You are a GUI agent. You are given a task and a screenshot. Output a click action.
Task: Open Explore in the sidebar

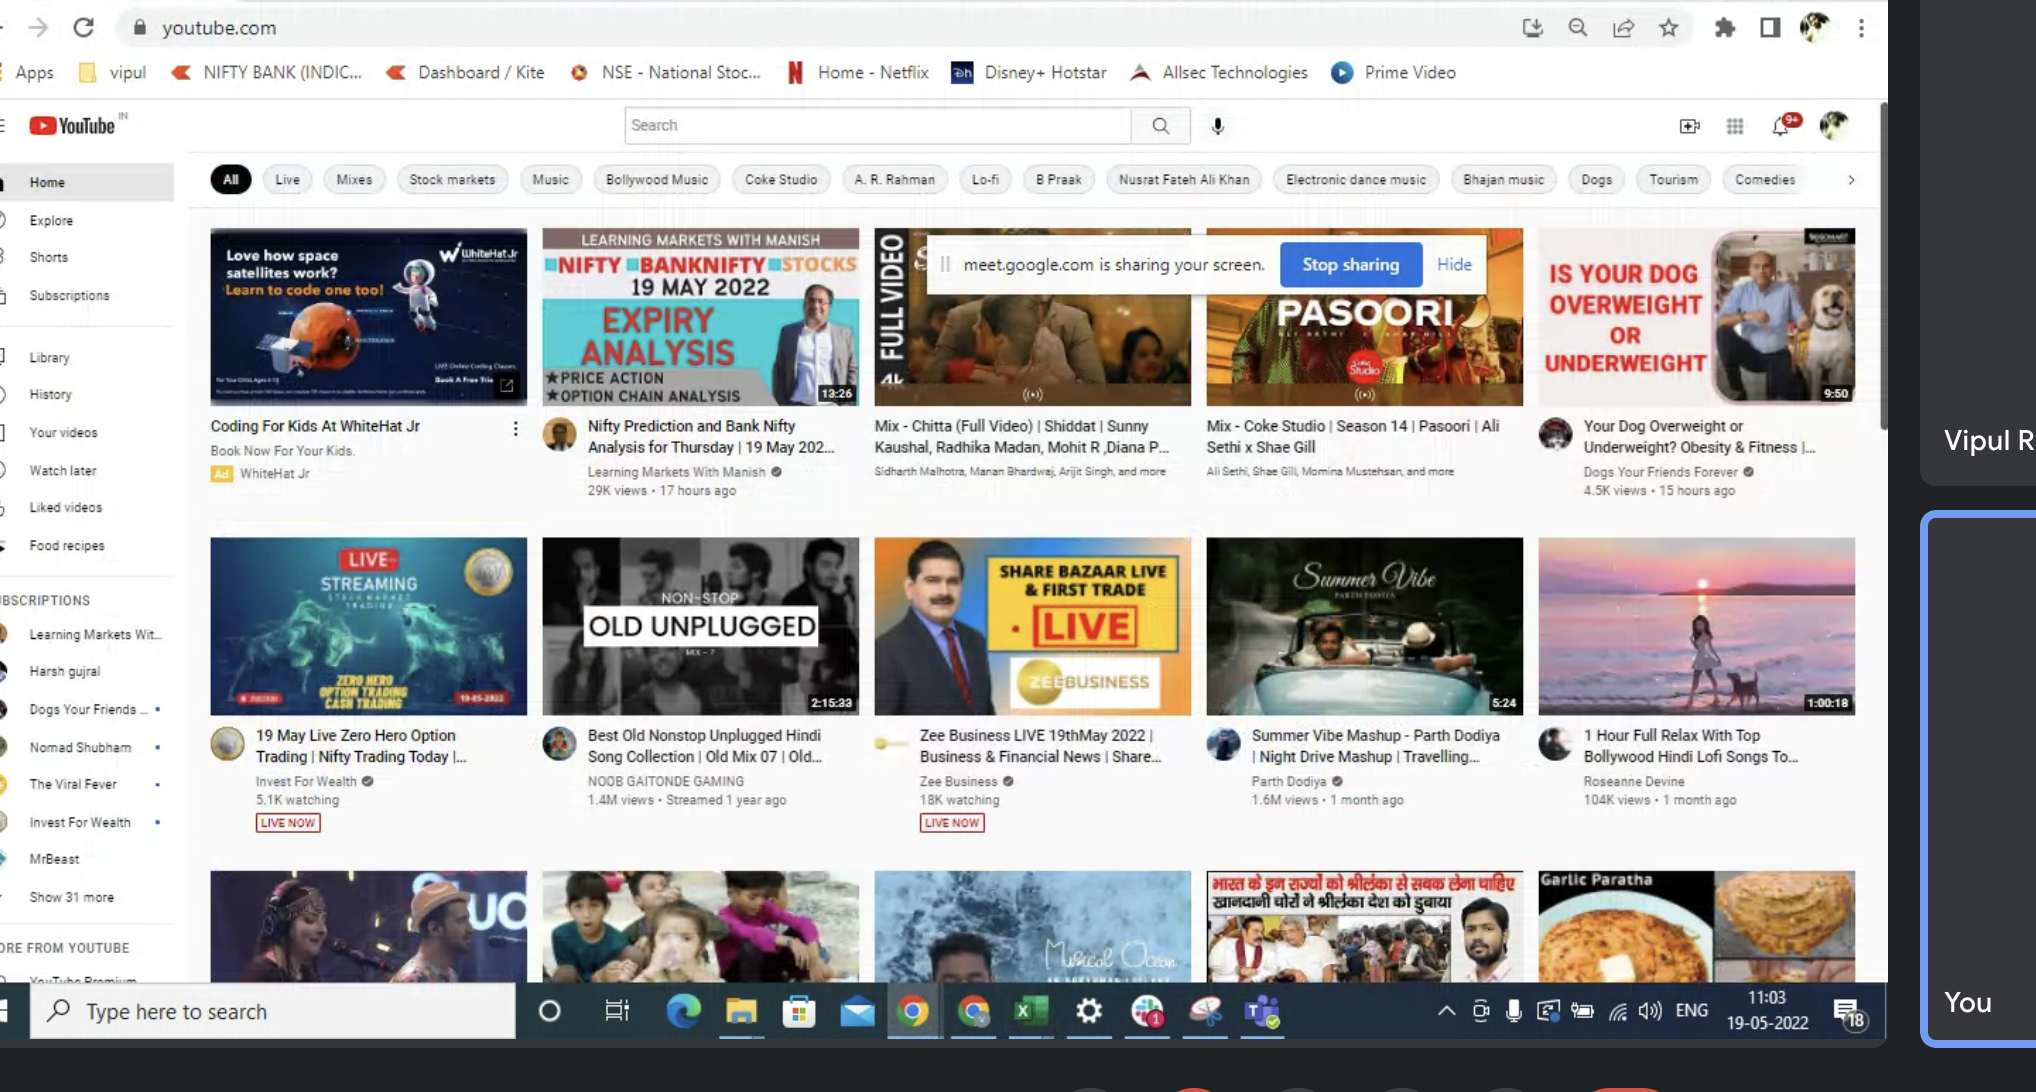51,220
